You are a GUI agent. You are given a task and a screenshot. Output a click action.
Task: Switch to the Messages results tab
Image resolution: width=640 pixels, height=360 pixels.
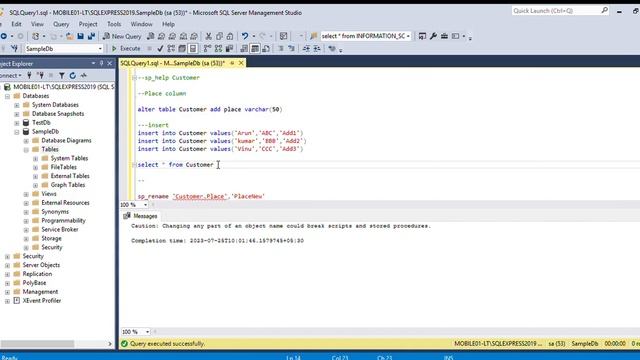click(140, 216)
